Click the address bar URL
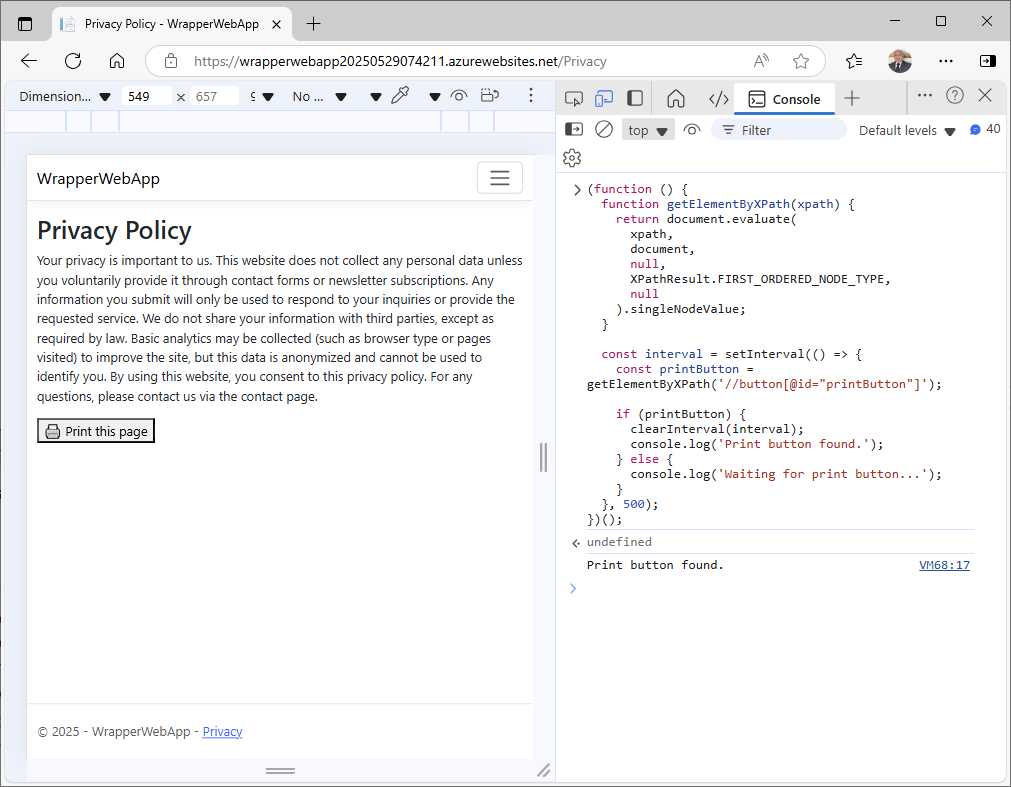The width and height of the screenshot is (1011, 787). 400,61
